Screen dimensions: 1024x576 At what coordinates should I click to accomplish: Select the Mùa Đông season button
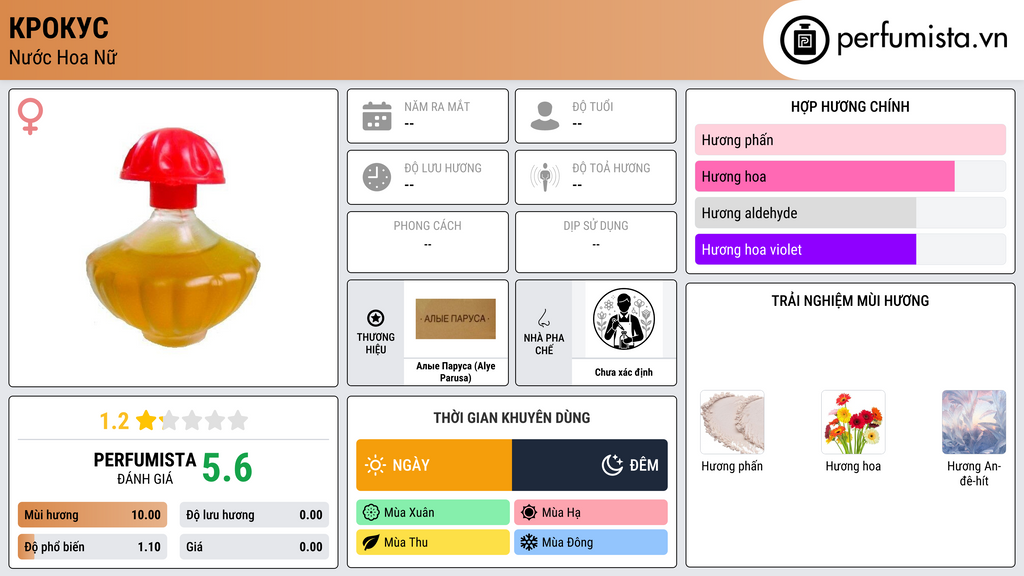(591, 542)
